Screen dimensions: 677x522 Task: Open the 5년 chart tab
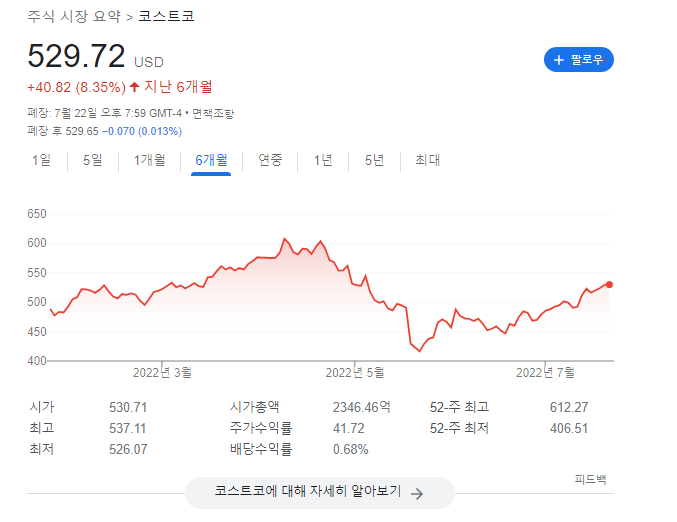[374, 160]
